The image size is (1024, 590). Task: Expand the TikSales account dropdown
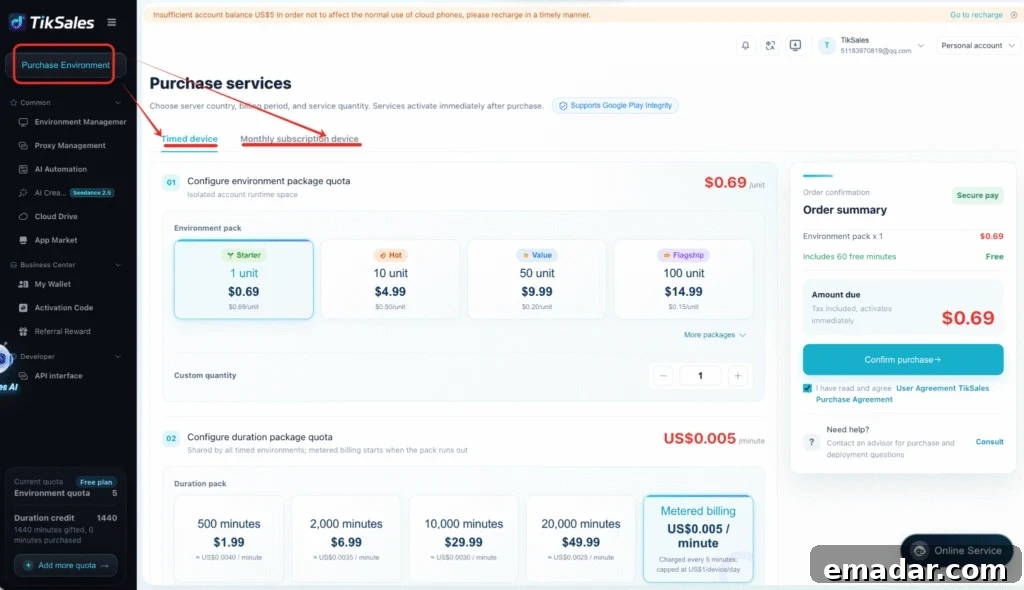[921, 46]
